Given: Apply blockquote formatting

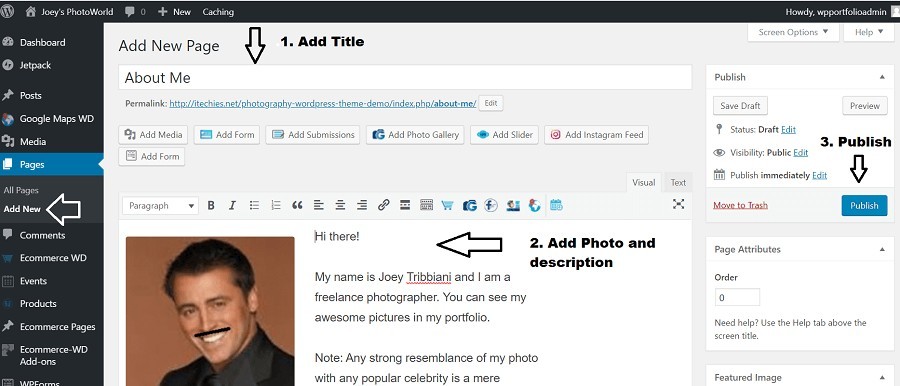Looking at the screenshot, I should click(x=297, y=205).
